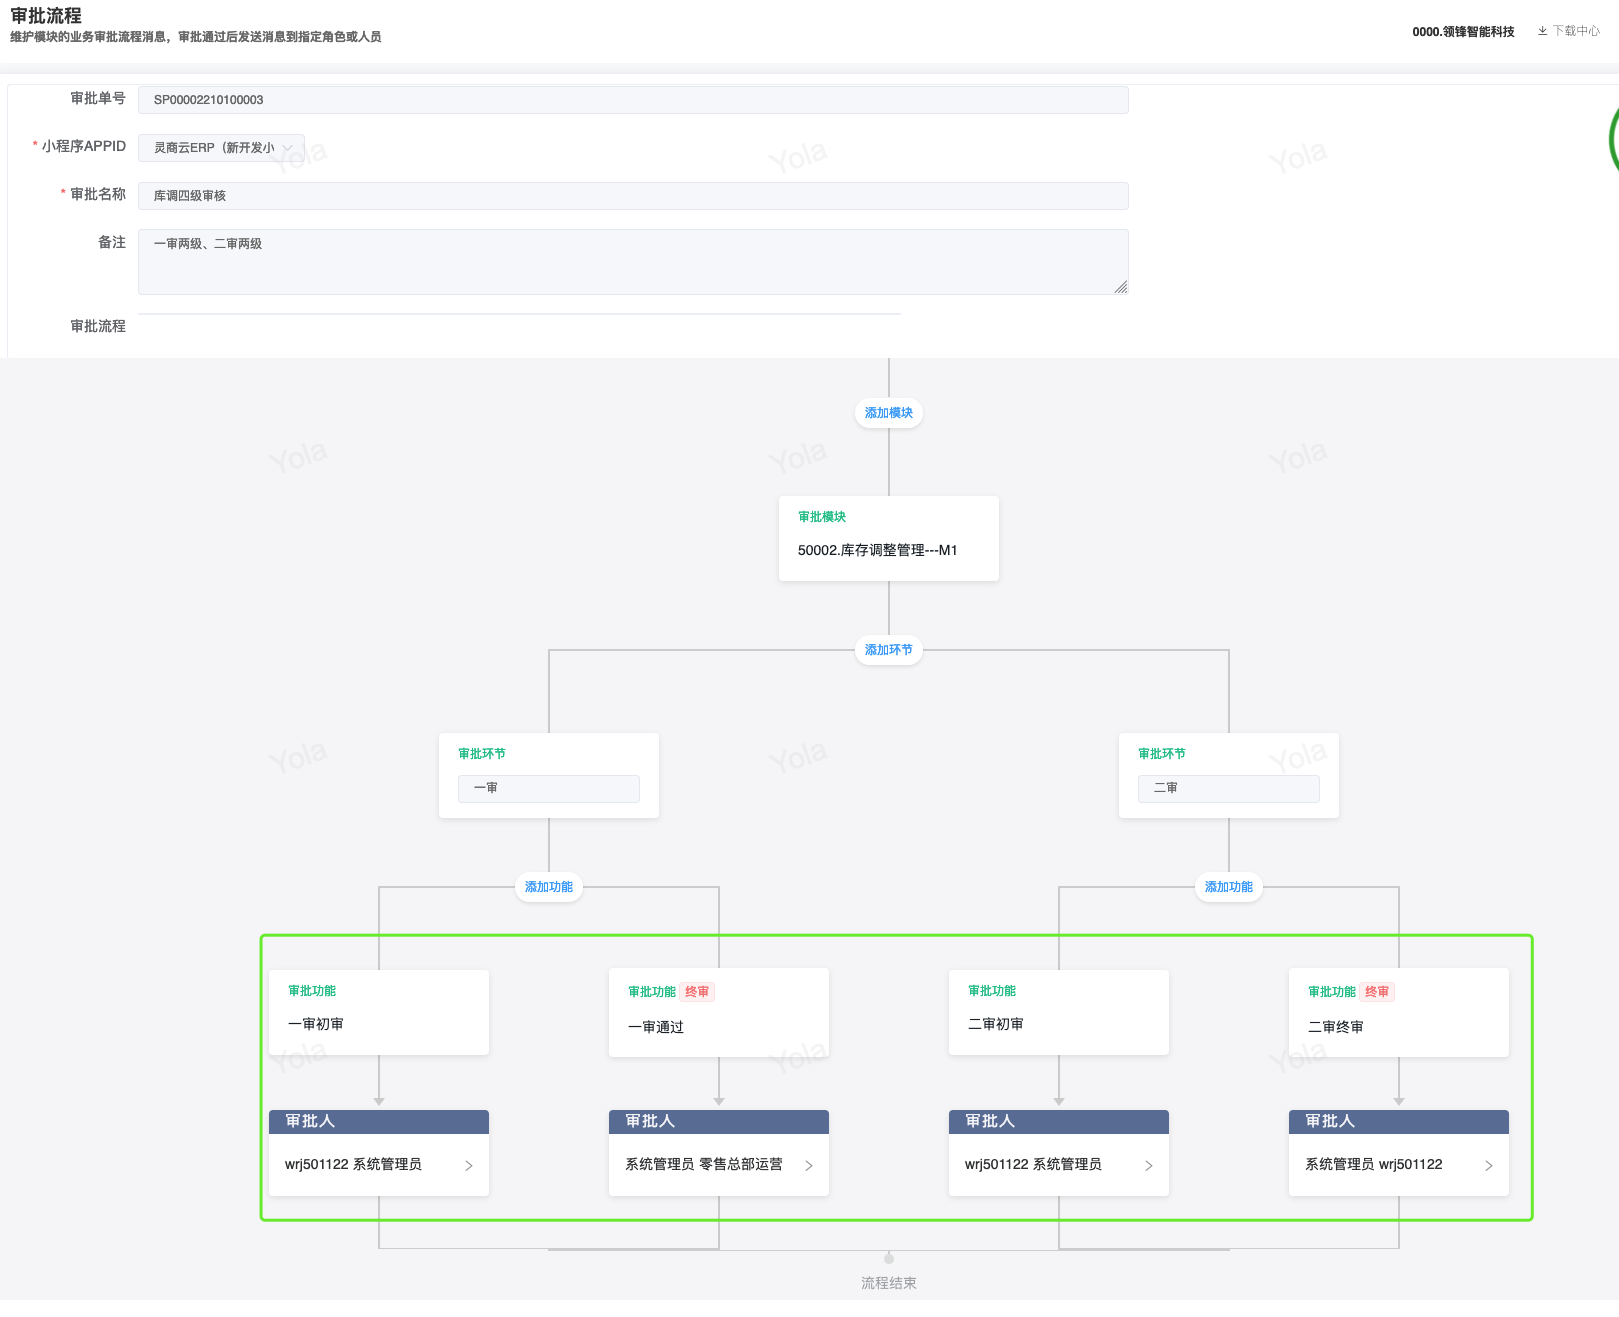The height and width of the screenshot is (1317, 1619).
Task: Click the 终审 tag on 一审通过
Action: [697, 992]
